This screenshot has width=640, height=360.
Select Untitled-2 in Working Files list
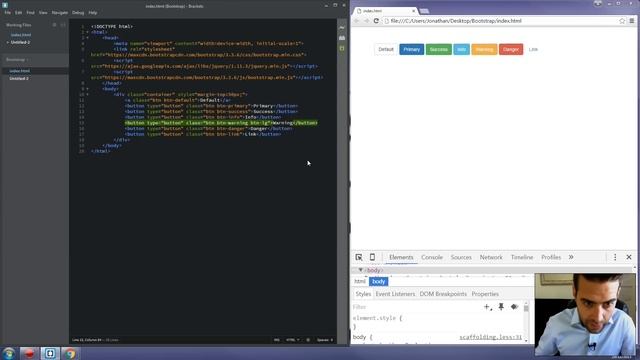20,42
